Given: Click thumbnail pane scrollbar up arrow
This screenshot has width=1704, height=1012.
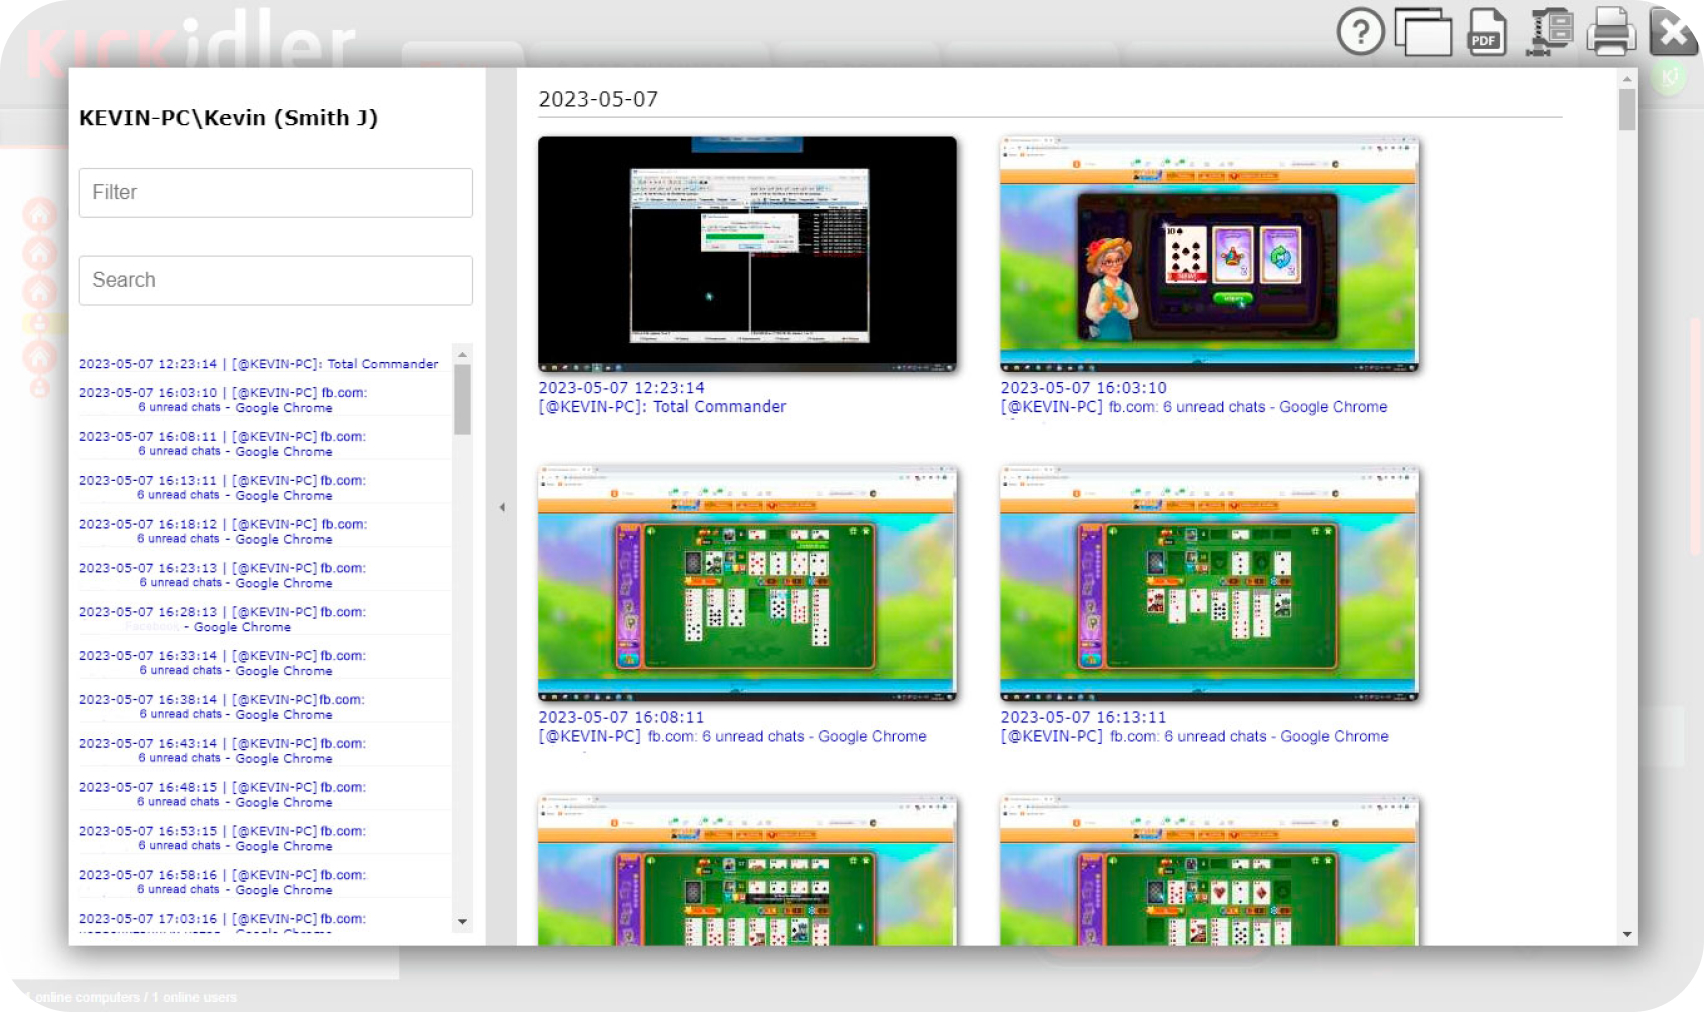Looking at the screenshot, I should coord(1628,78).
